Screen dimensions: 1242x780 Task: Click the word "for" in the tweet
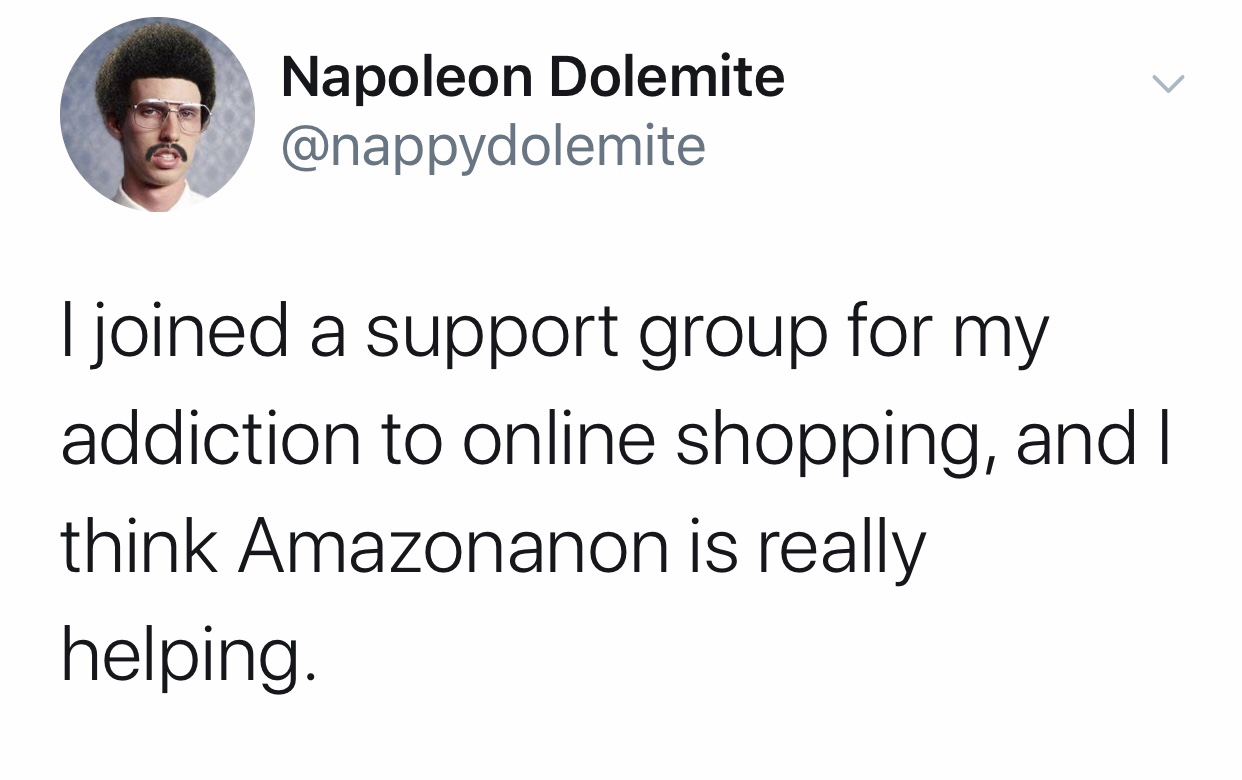904,331
